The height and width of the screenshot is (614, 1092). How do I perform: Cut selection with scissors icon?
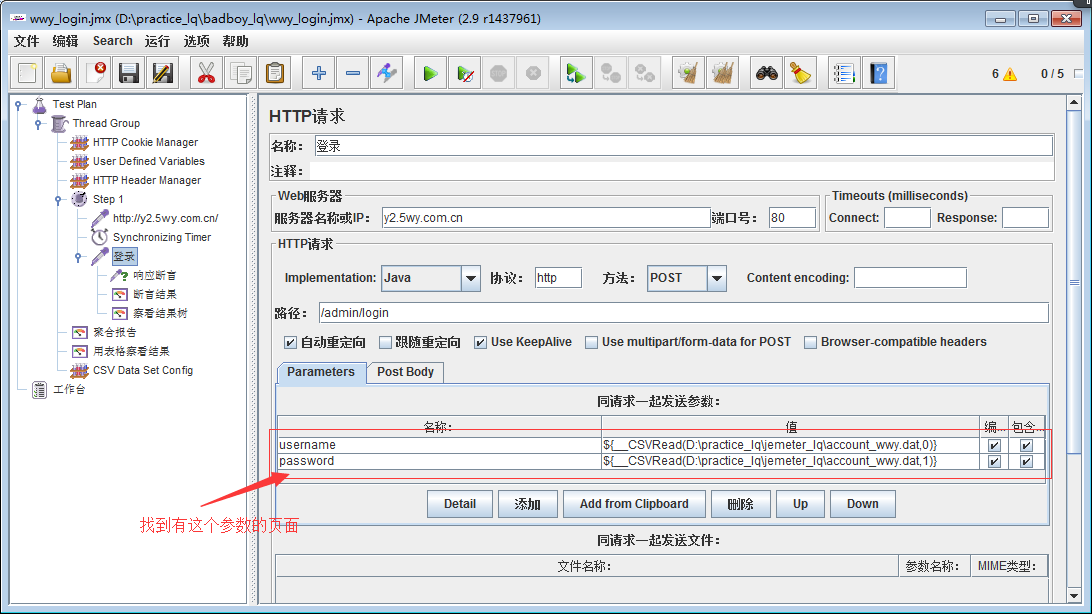pyautogui.click(x=206, y=73)
